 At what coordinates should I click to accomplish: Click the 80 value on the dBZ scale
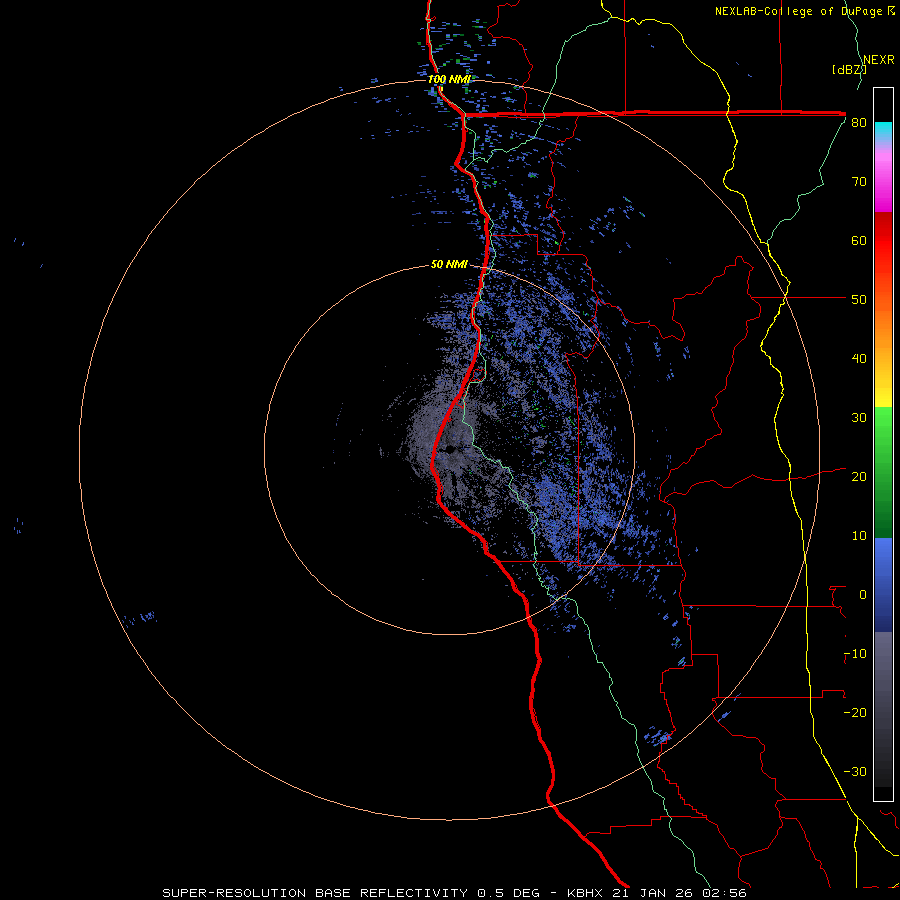(x=859, y=123)
